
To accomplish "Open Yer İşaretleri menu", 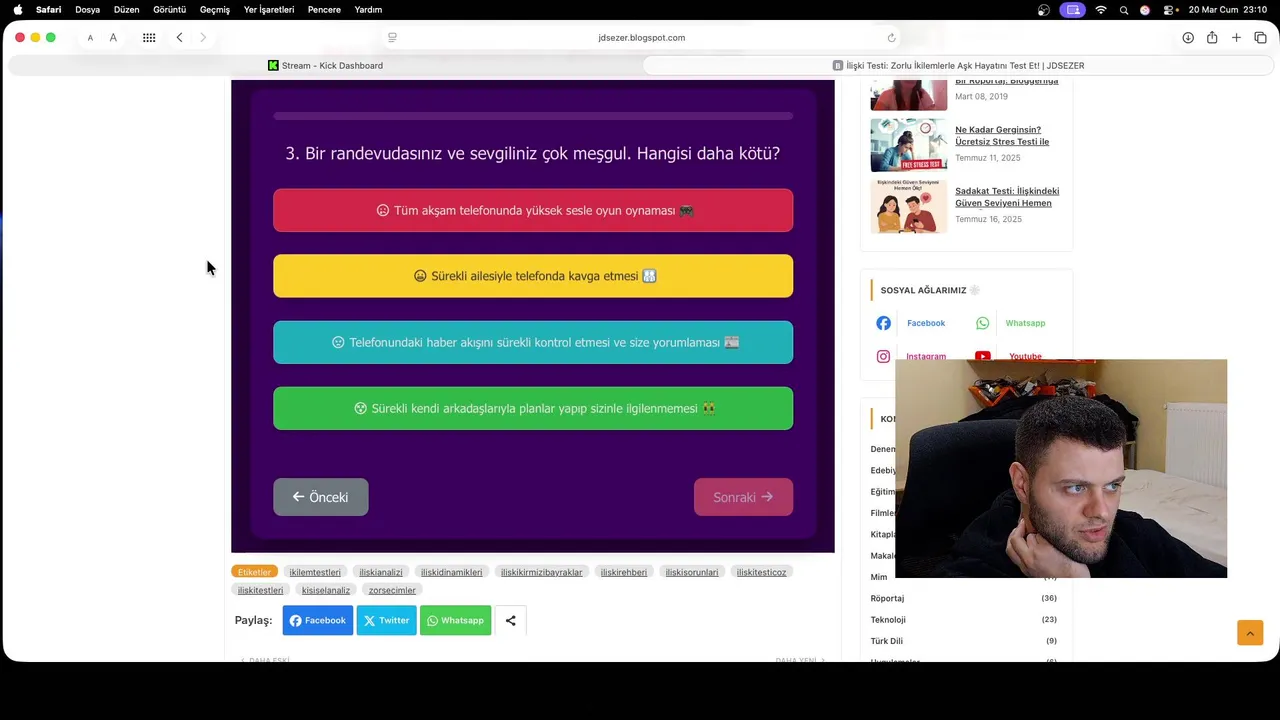I will pyautogui.click(x=269, y=9).
